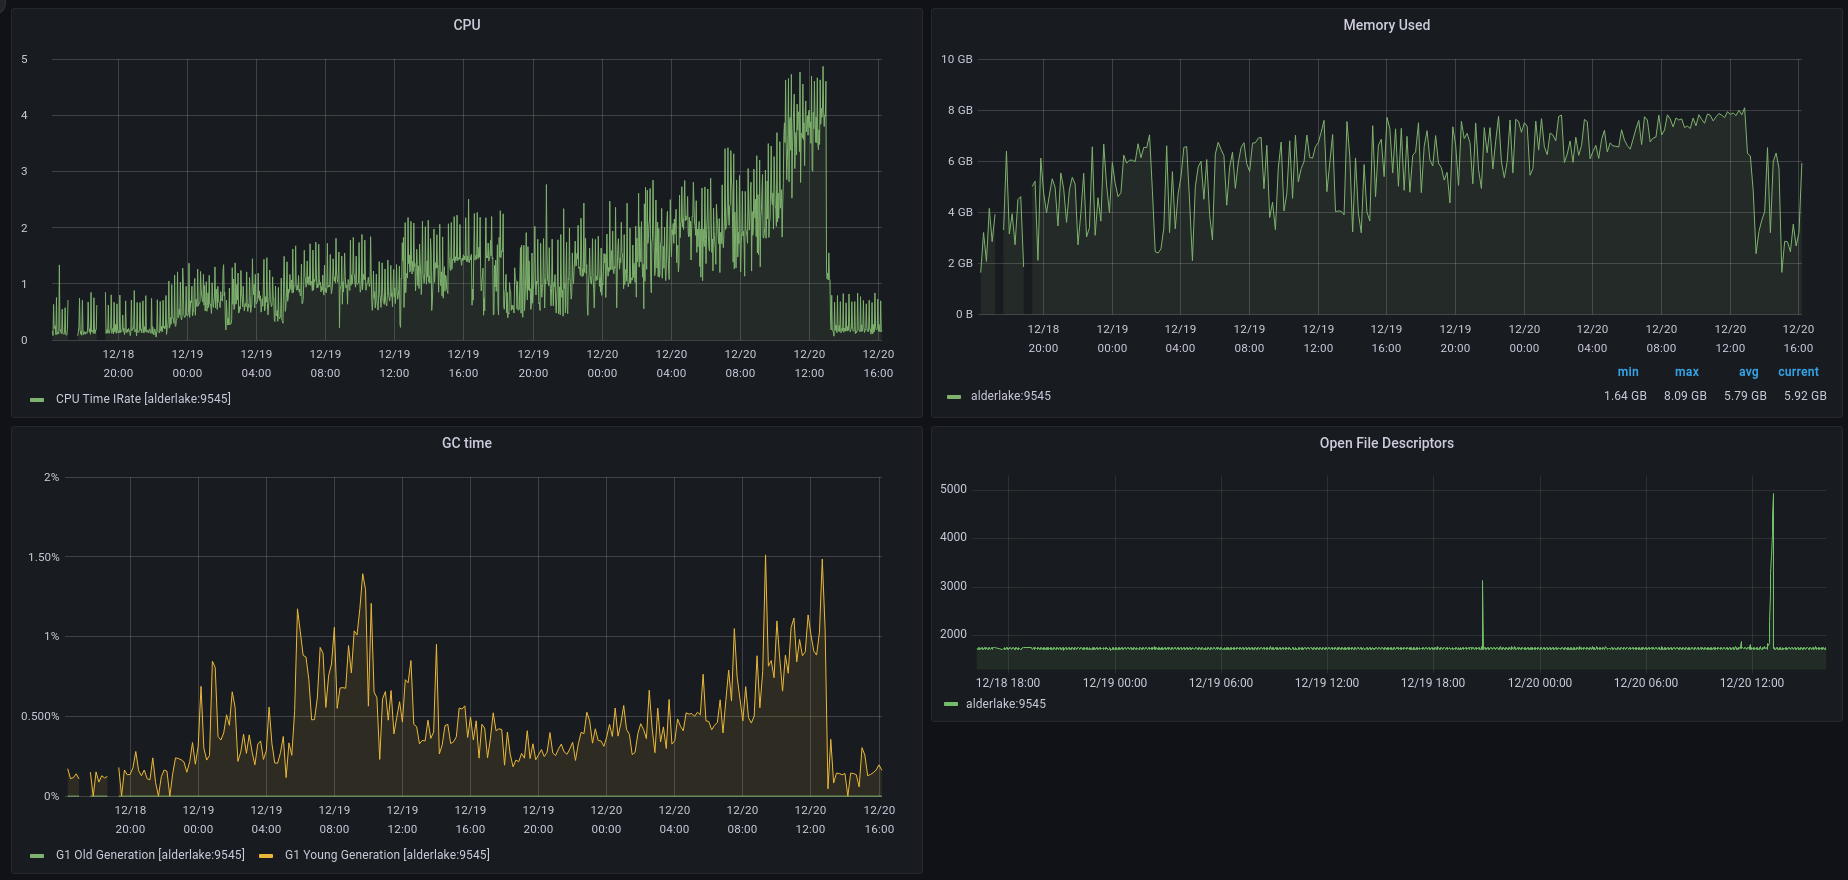Click the 12/18 18:00 time axis label
The height and width of the screenshot is (880, 1848).
pyautogui.click(x=1008, y=684)
